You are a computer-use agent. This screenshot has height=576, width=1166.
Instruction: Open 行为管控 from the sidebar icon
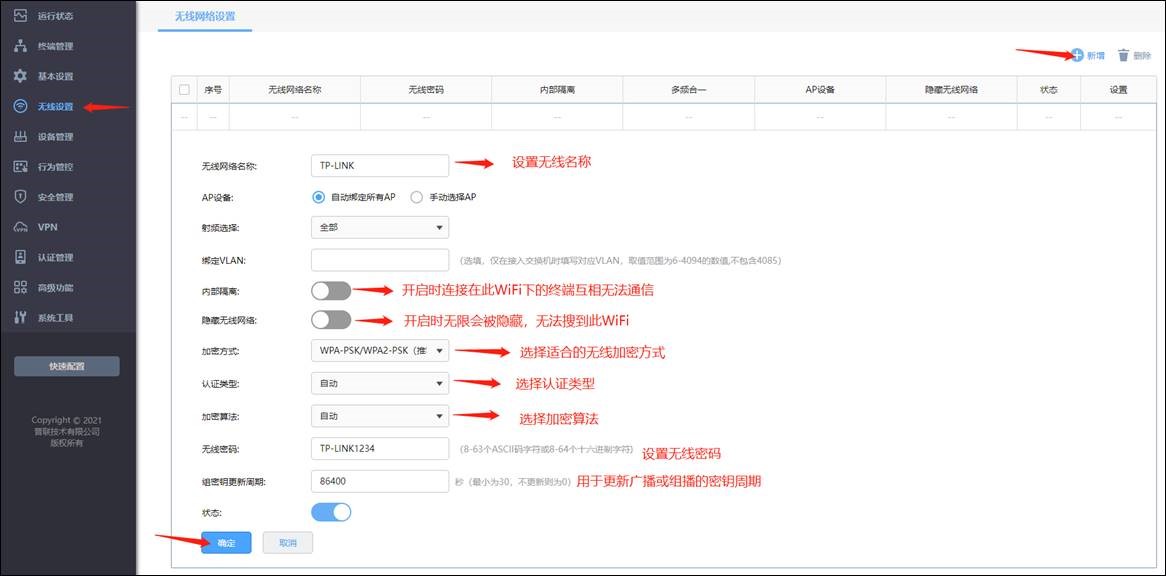[20, 167]
